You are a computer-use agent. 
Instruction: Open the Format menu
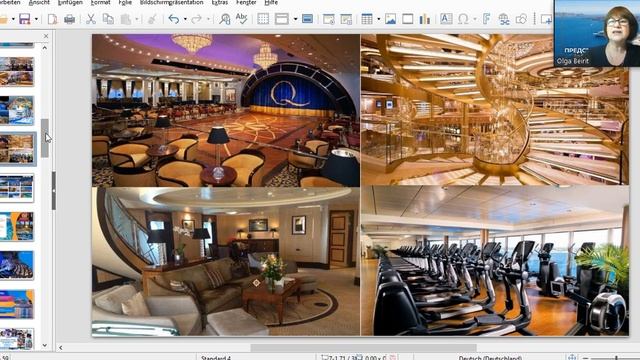point(100,2)
